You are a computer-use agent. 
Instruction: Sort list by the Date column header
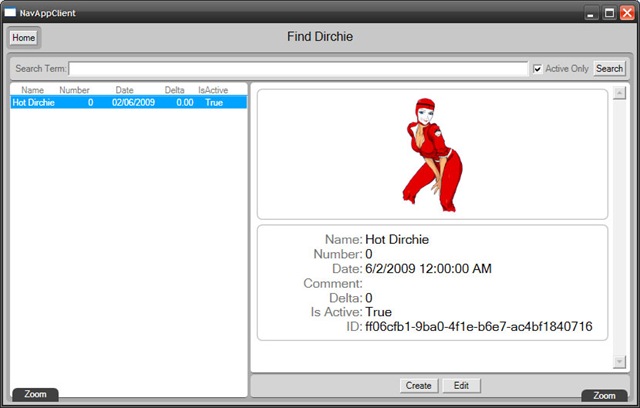124,90
